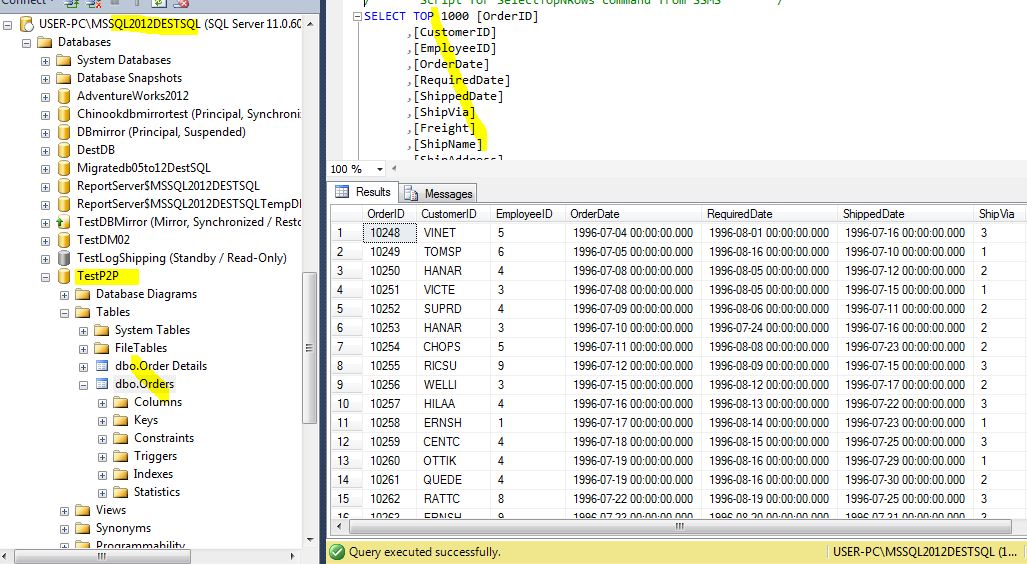Select row 5 header in results grid
The image size is (1027, 564).
[346, 309]
